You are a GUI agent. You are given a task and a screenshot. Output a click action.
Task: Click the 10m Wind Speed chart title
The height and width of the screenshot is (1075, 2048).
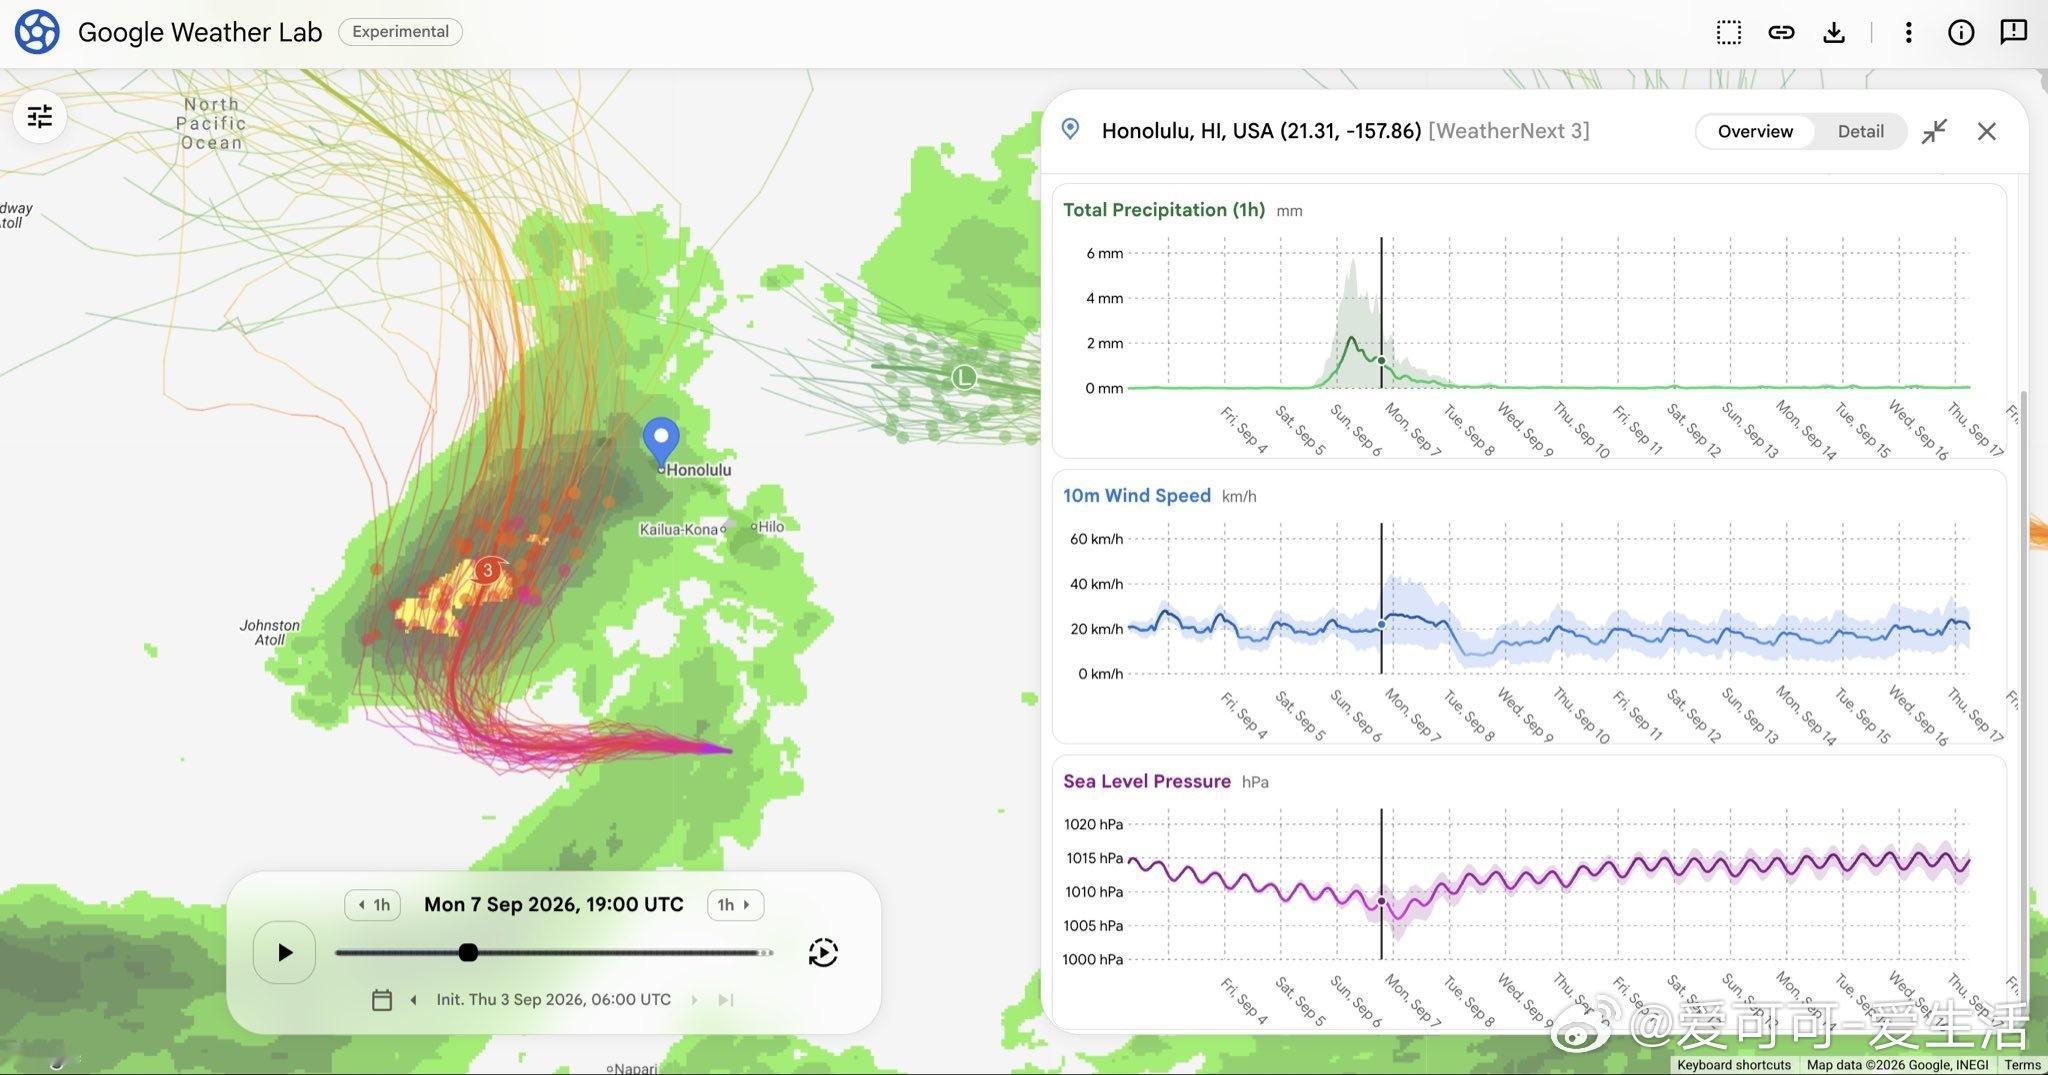point(1137,496)
